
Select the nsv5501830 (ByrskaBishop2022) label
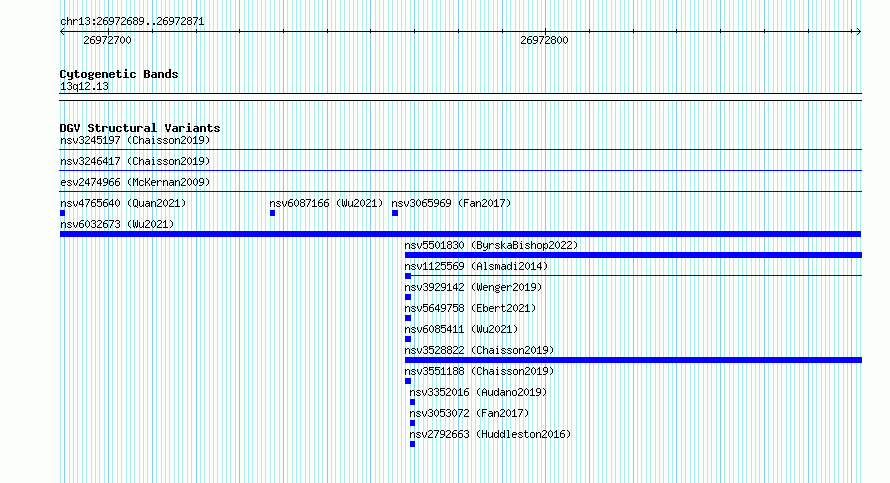(x=491, y=245)
